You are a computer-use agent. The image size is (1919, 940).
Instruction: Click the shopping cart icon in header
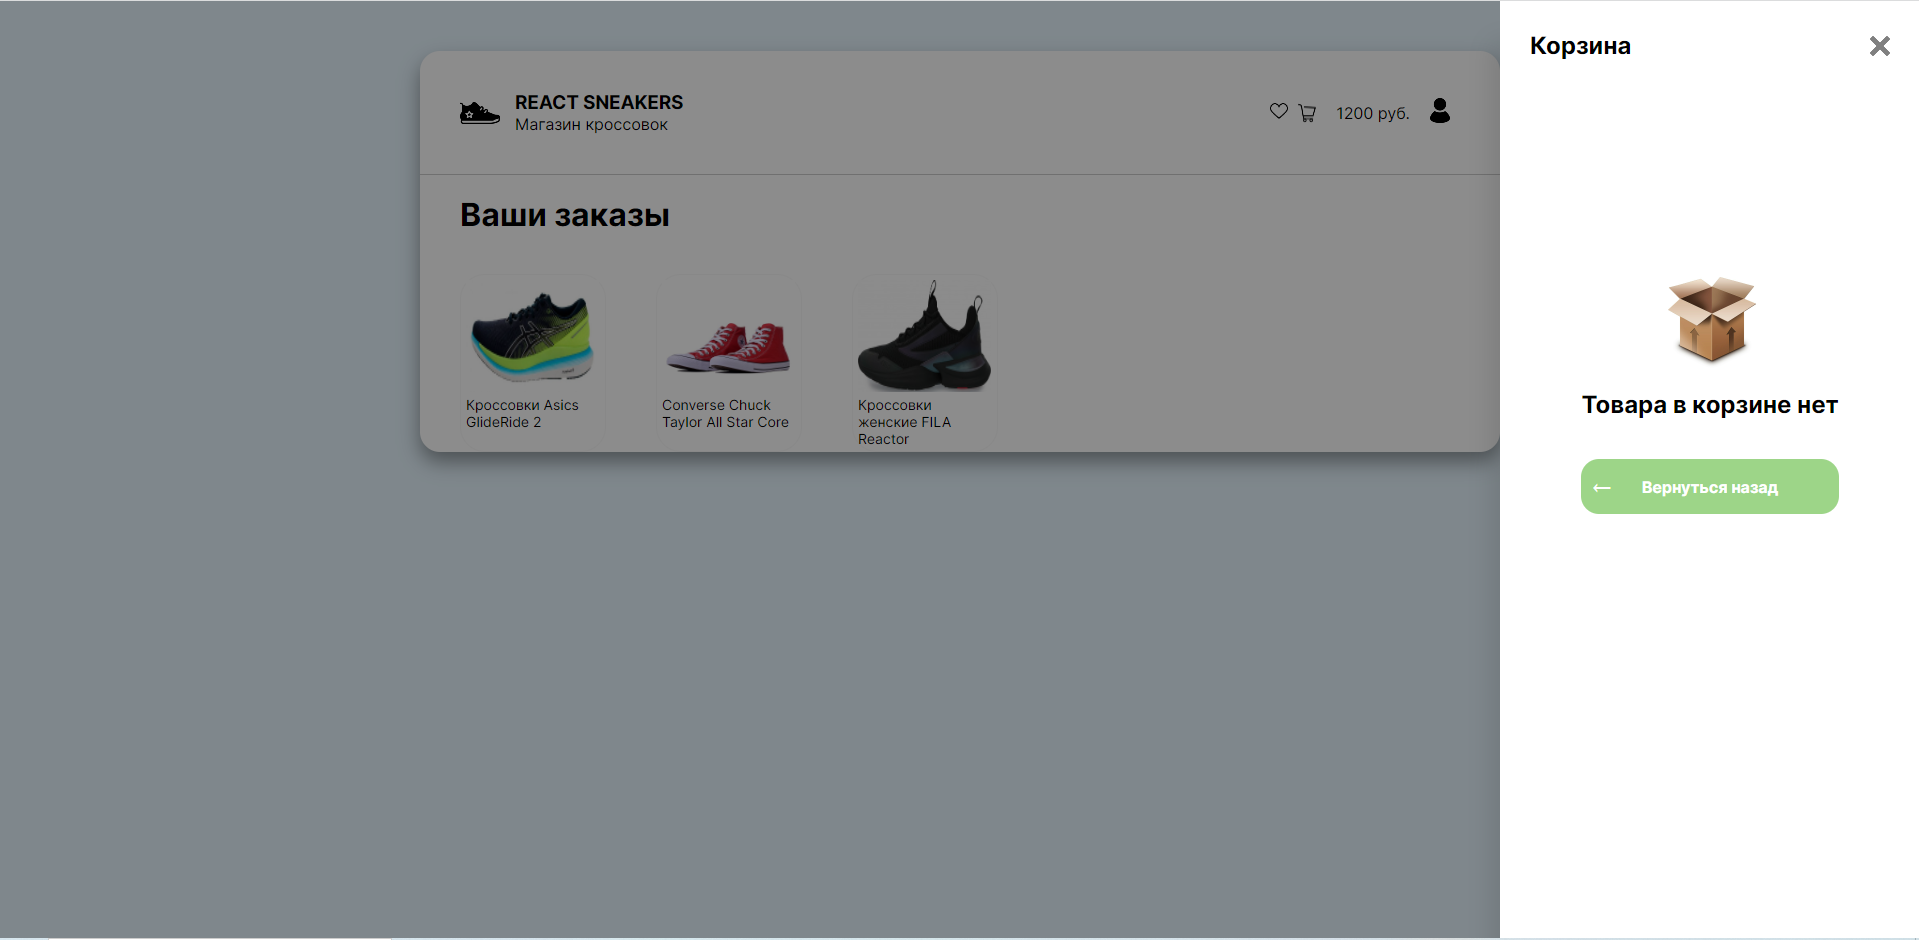(1307, 113)
